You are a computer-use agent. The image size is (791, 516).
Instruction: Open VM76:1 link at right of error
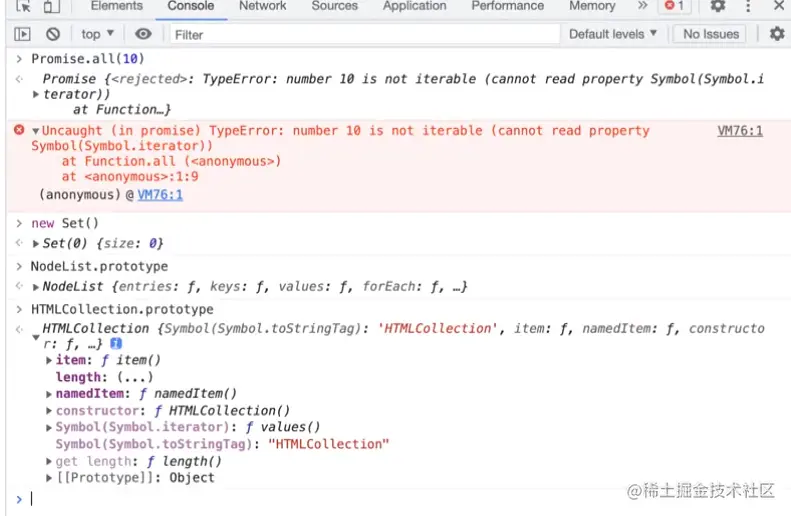(x=740, y=131)
